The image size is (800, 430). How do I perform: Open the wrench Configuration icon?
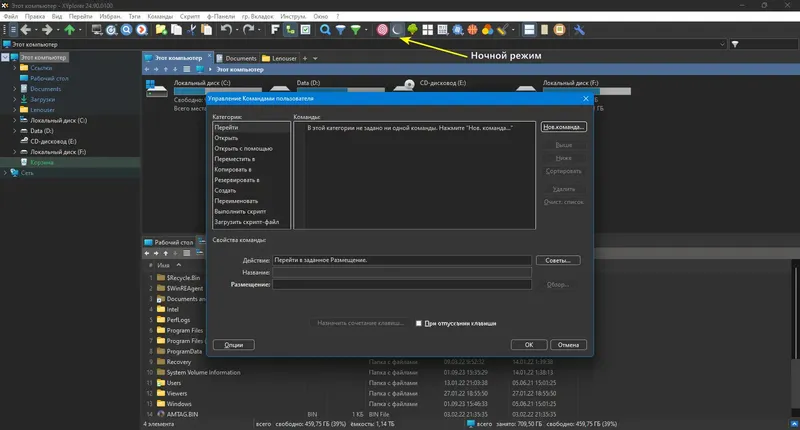[x=579, y=30]
